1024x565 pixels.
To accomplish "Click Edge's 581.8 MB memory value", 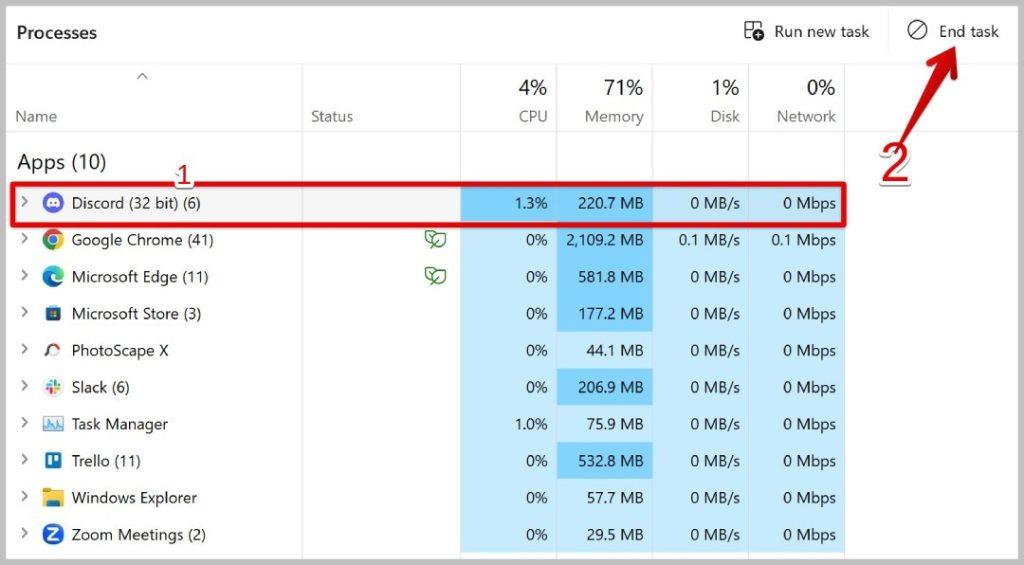I will (x=611, y=277).
